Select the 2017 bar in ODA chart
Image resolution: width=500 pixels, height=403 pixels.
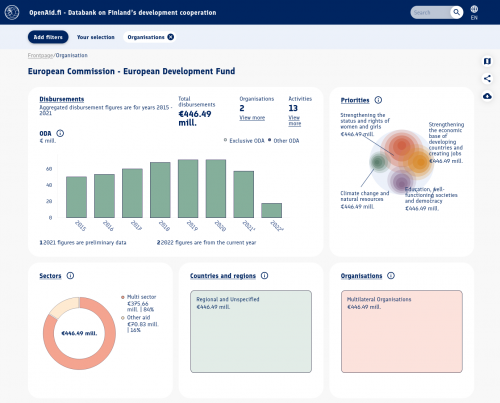click(132, 193)
